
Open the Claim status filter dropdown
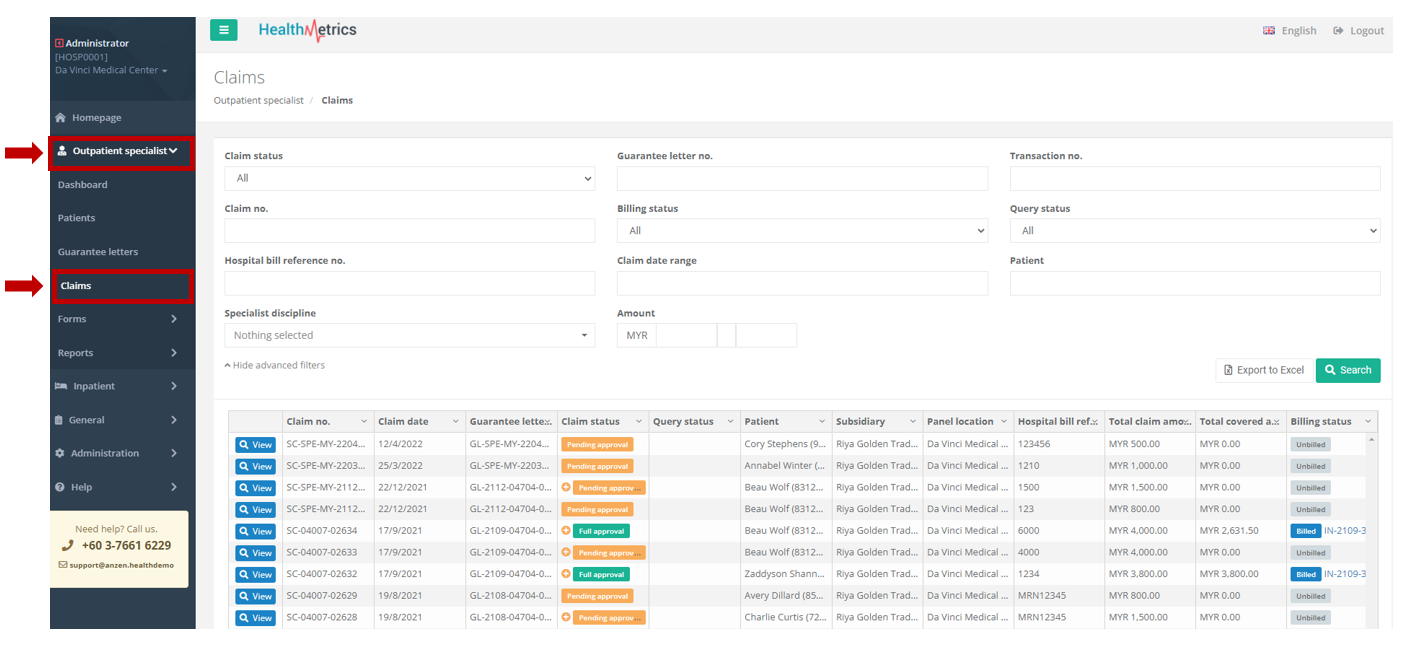click(x=409, y=178)
